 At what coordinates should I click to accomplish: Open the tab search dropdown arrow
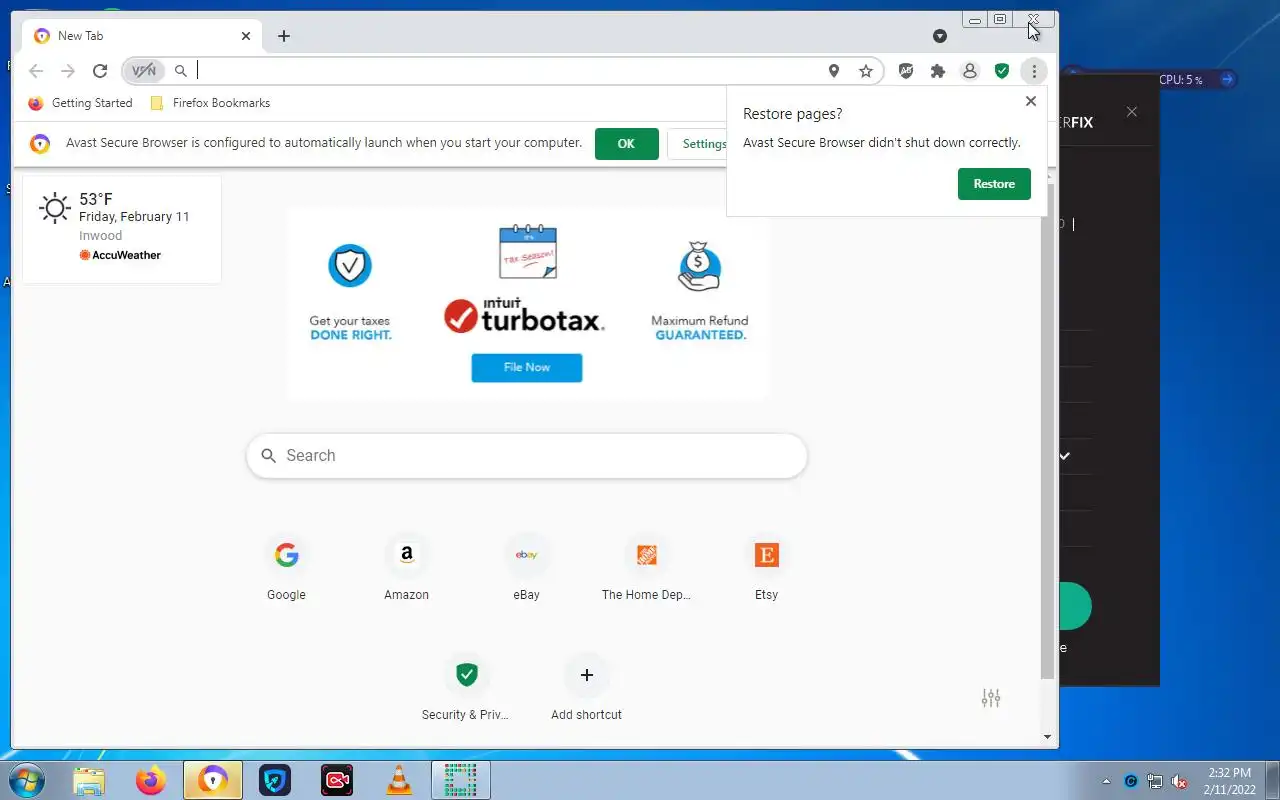[940, 36]
